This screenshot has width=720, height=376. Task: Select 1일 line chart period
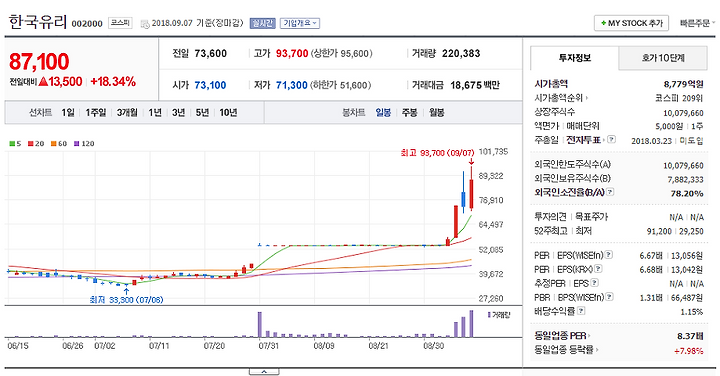[68, 112]
